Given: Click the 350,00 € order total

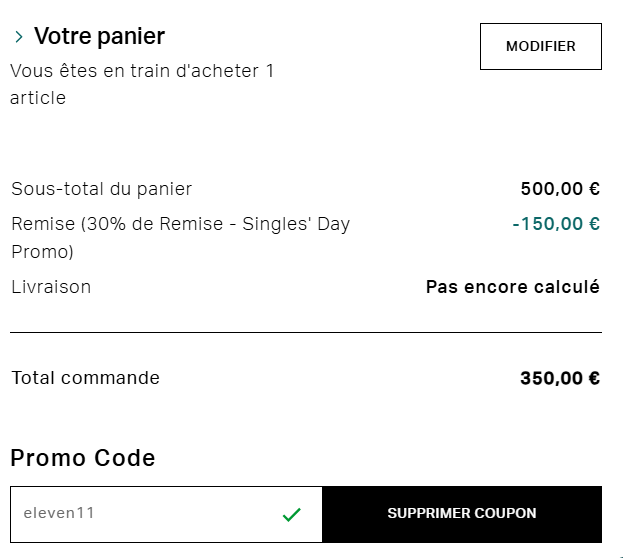Looking at the screenshot, I should pyautogui.click(x=559, y=378).
